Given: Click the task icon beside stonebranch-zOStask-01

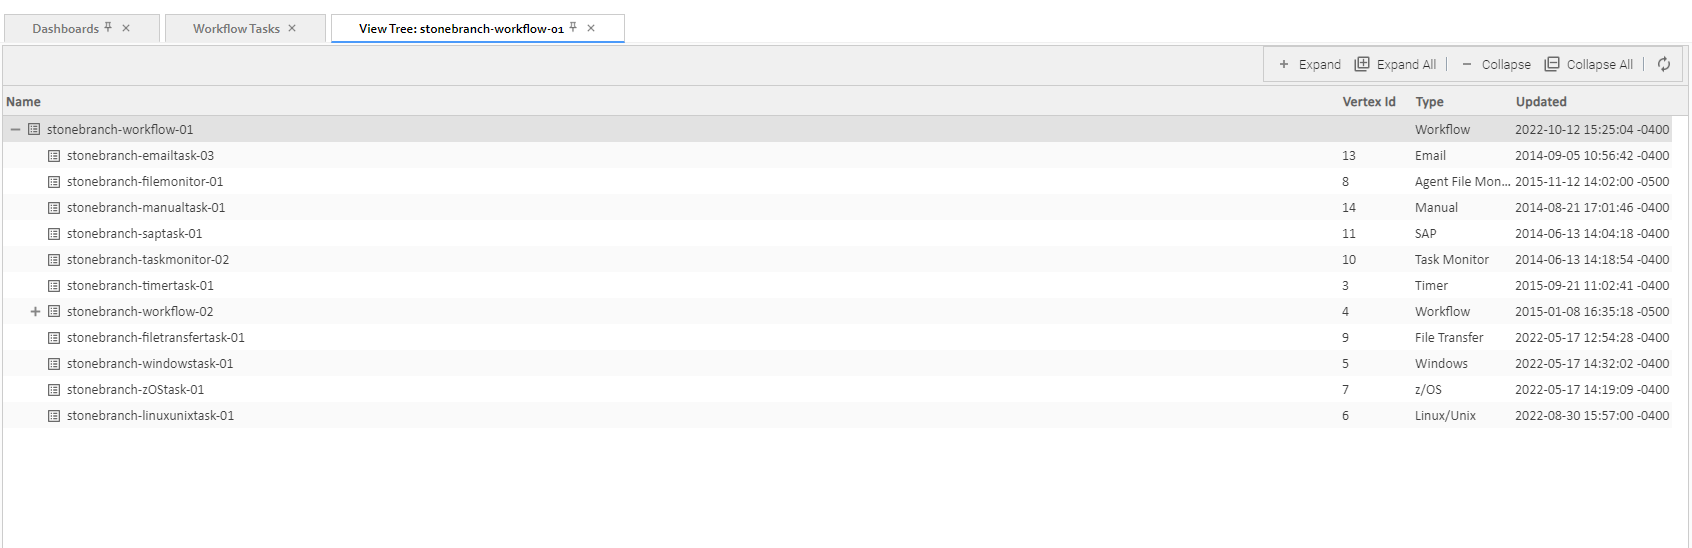Looking at the screenshot, I should click(54, 390).
